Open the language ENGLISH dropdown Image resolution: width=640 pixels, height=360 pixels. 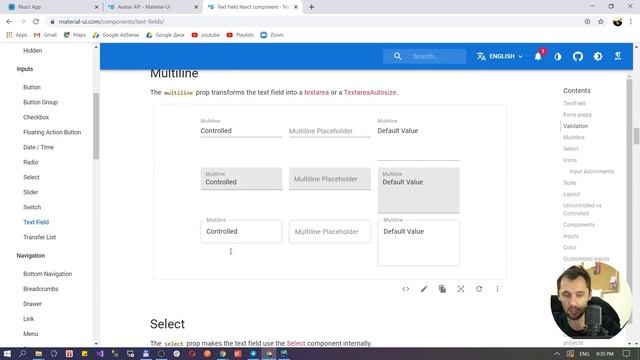point(500,56)
